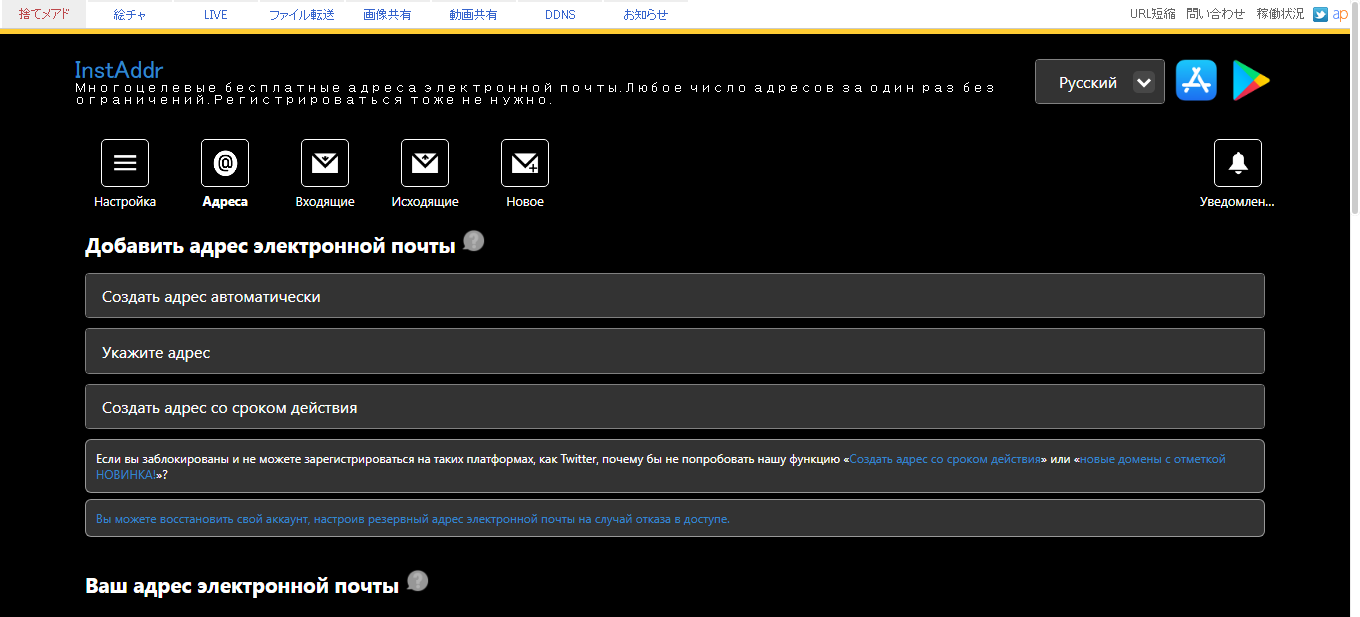Open the ファイル転送 tab
1360x617 pixels.
[302, 14]
